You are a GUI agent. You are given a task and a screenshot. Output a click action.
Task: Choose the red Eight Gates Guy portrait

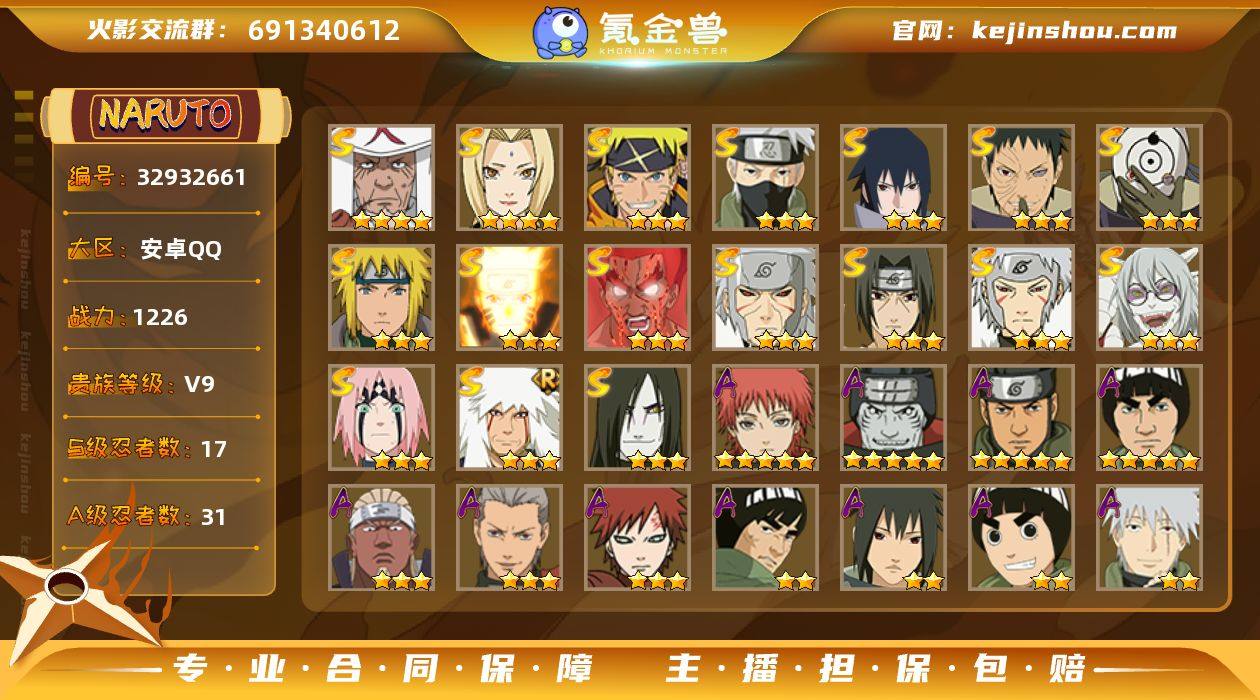coord(637,298)
